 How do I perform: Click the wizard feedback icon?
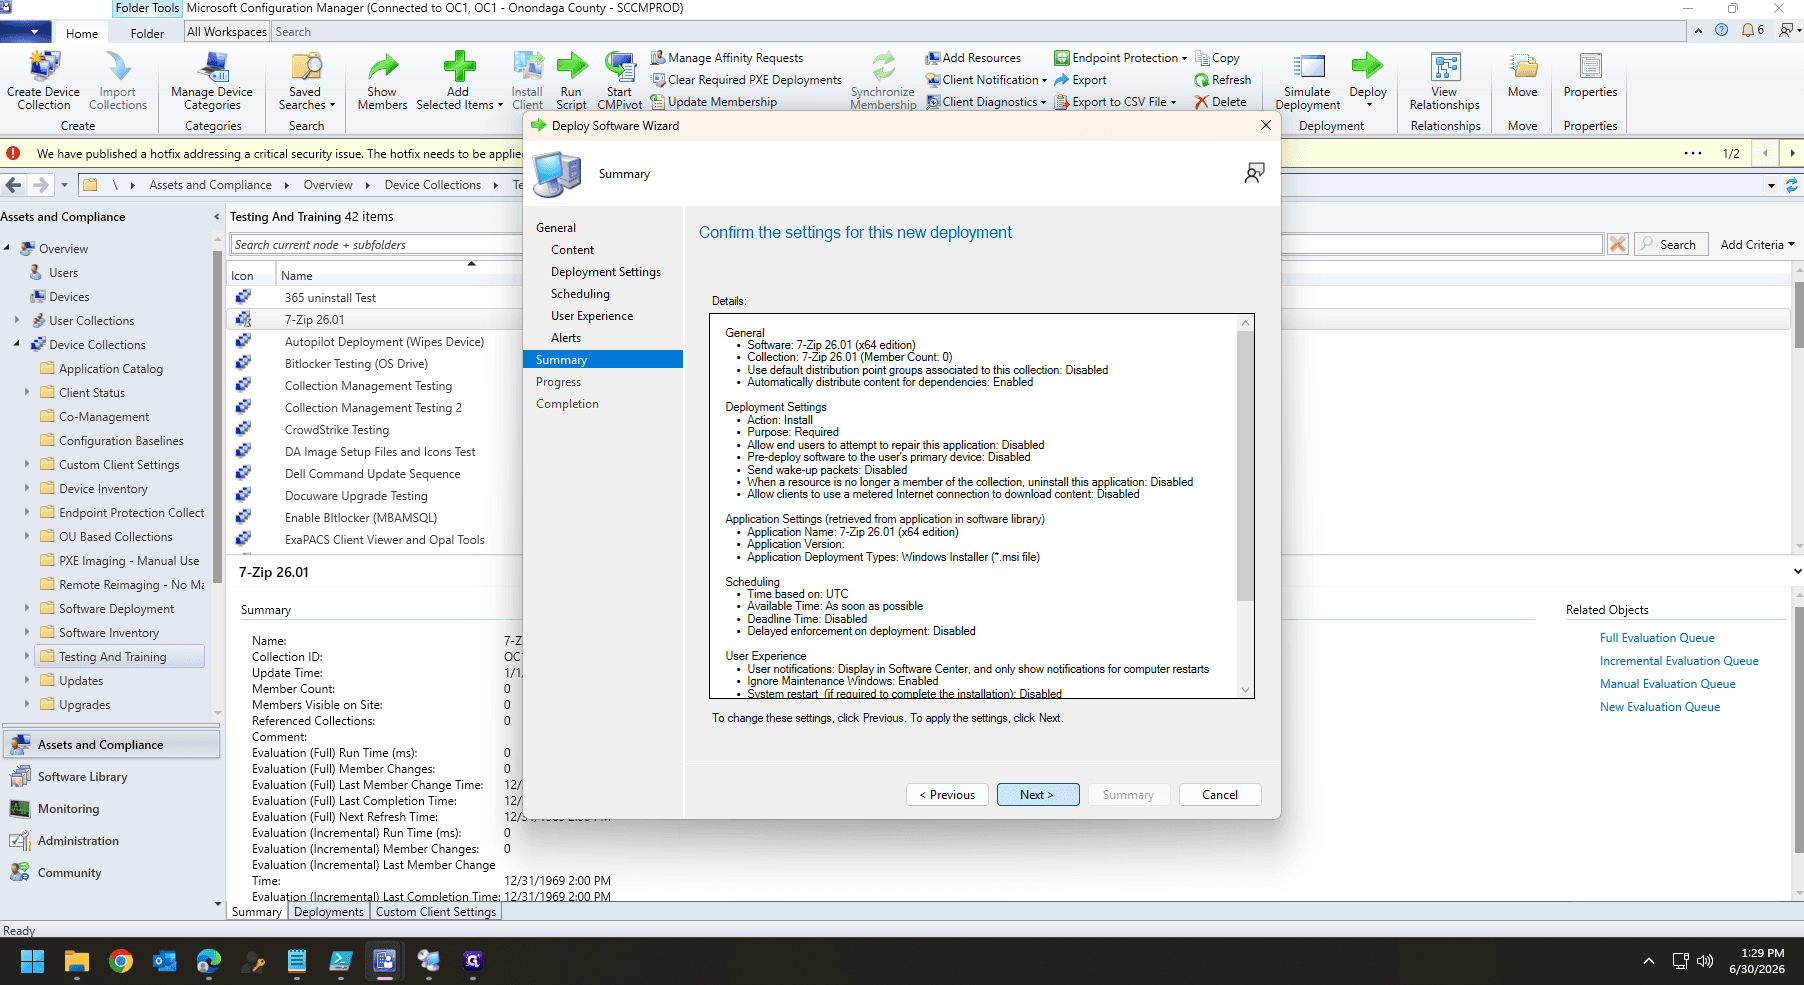(1254, 173)
